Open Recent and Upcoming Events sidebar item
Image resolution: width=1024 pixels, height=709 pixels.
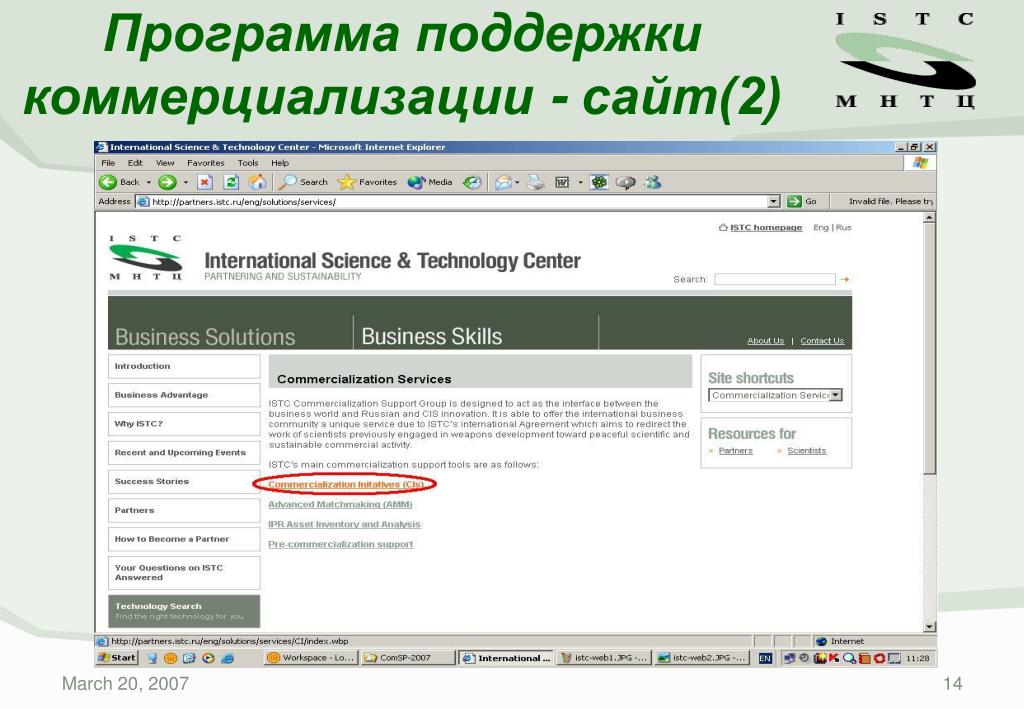(184, 452)
